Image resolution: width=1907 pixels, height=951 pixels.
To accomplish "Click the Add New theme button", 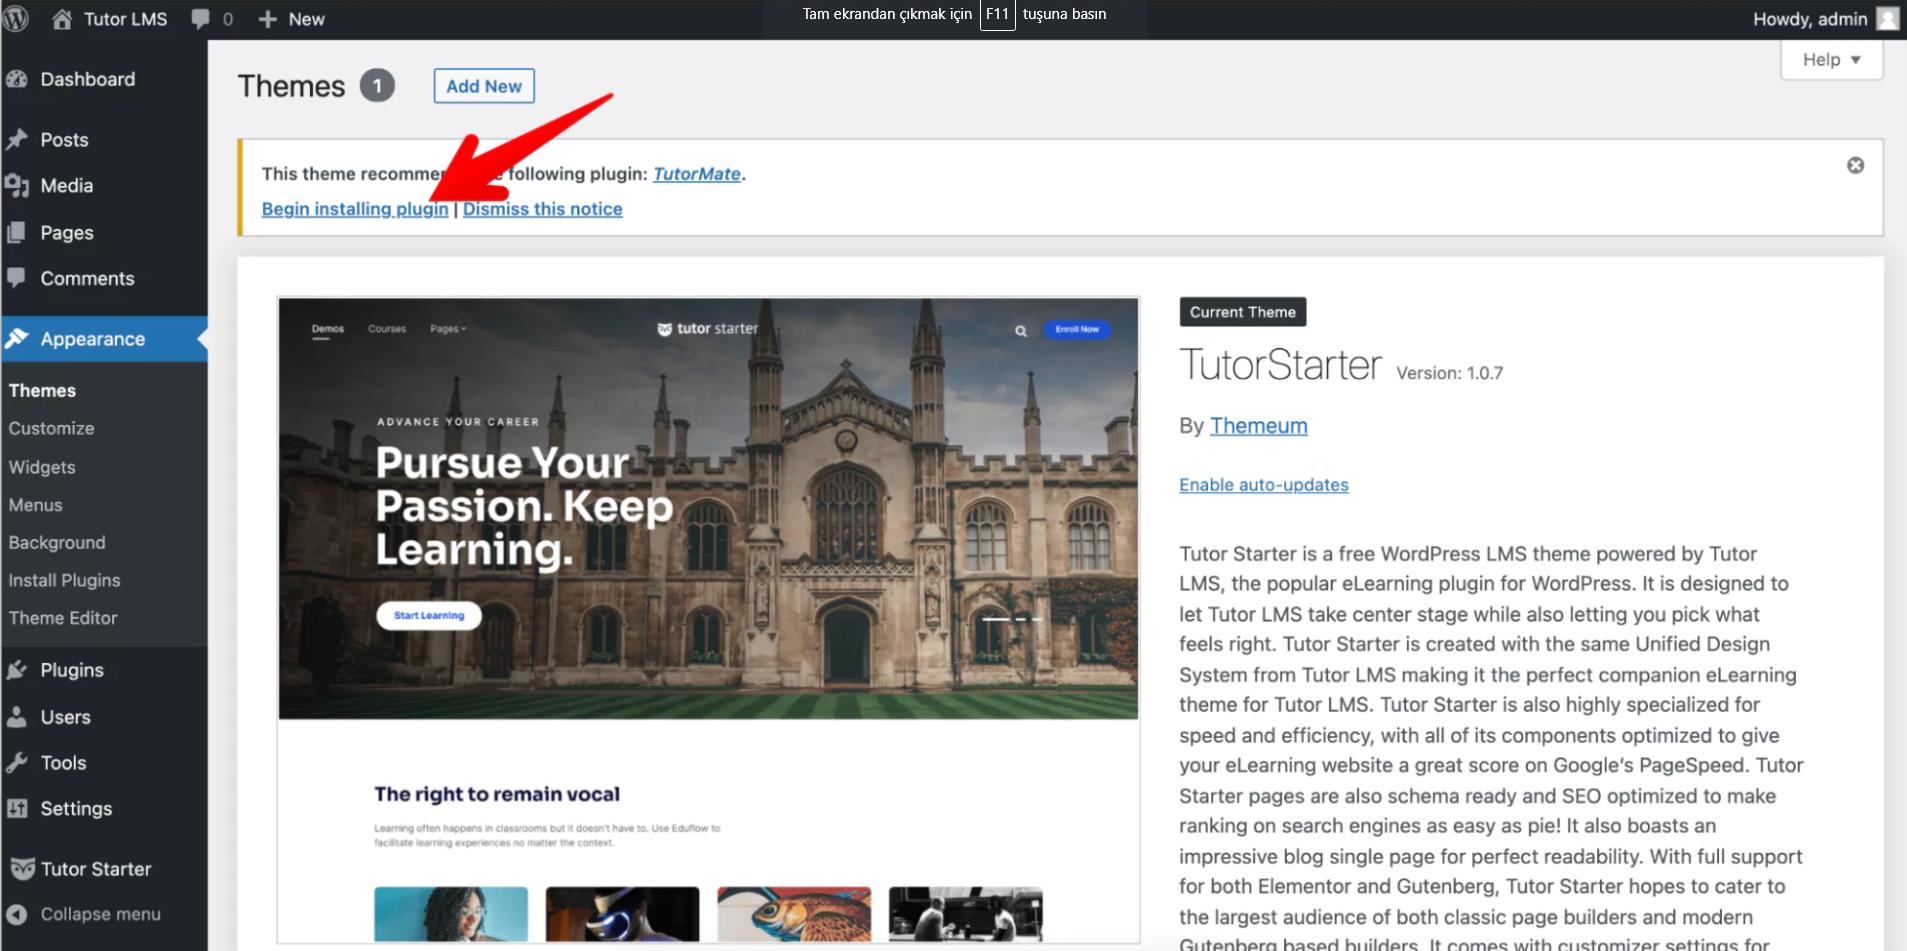I will [484, 86].
